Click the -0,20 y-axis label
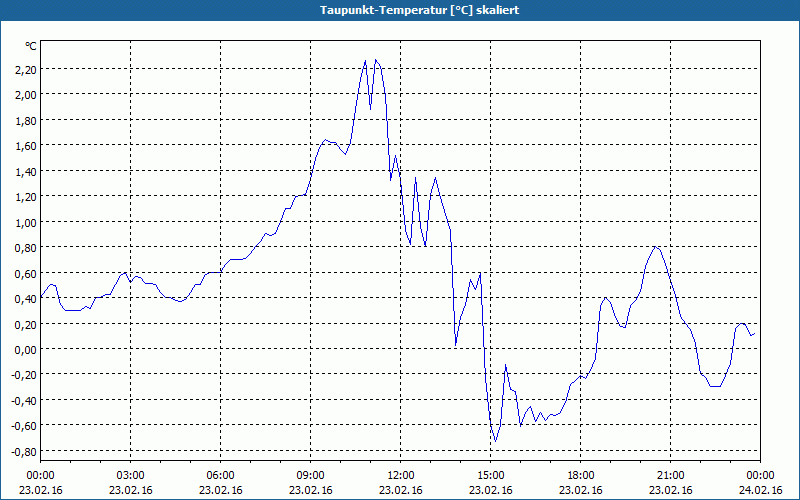The height and width of the screenshot is (500, 800). click(x=24, y=375)
